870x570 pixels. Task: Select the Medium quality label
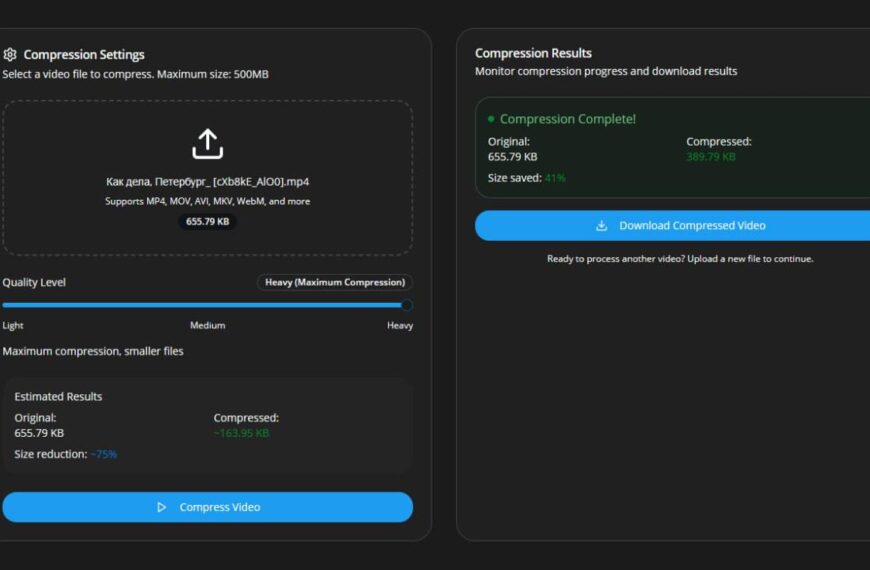[207, 325]
